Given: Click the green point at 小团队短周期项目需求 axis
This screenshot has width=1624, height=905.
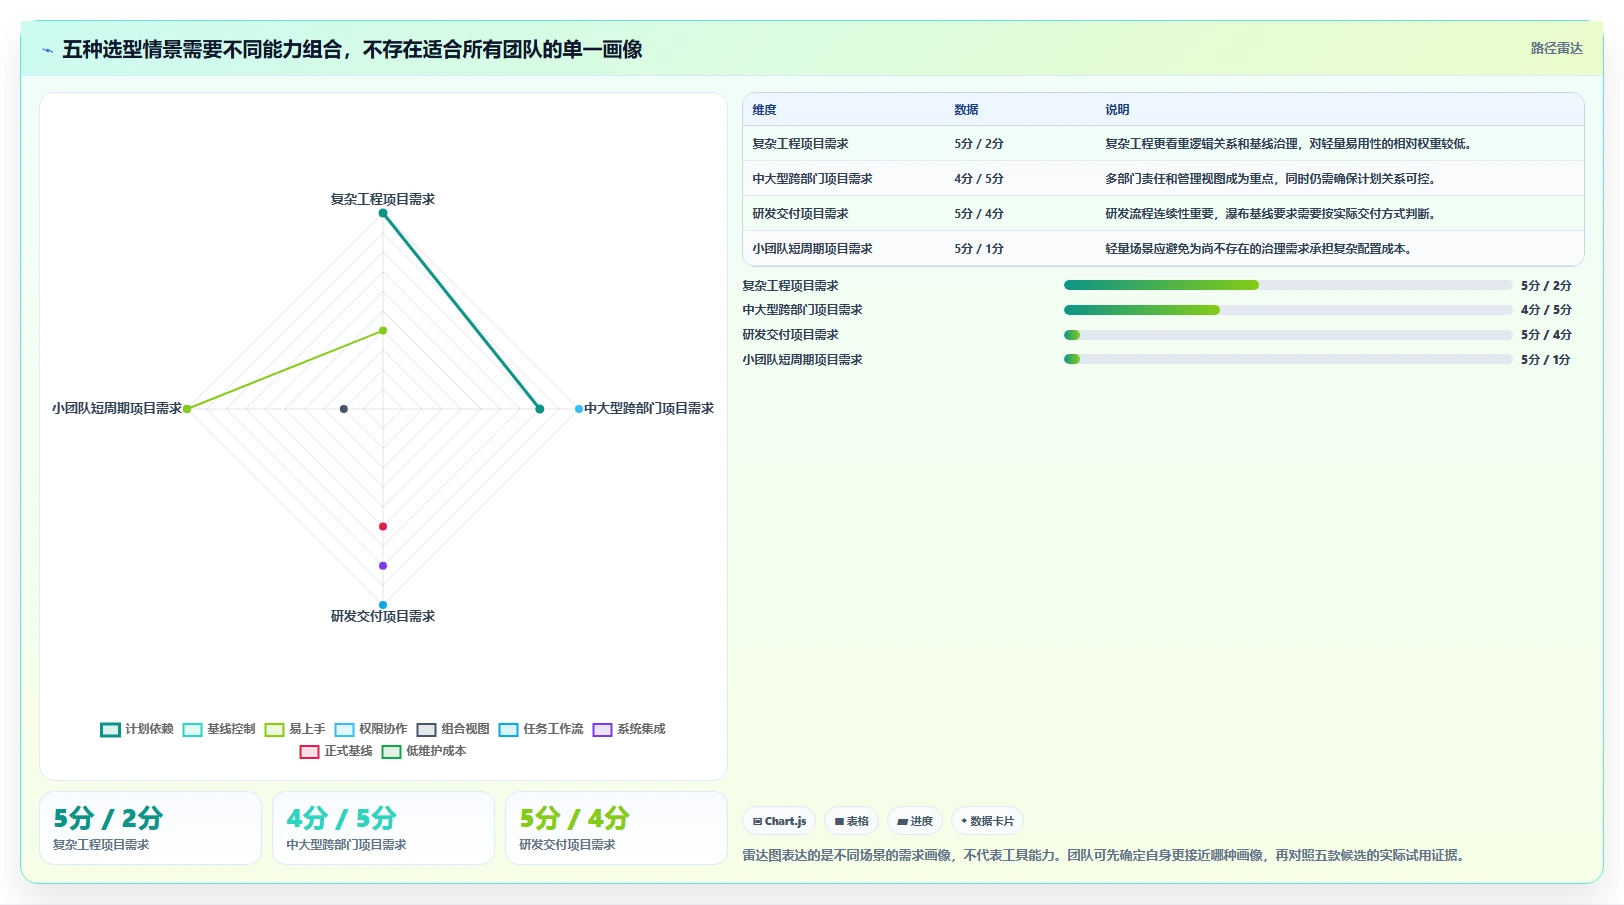Looking at the screenshot, I should [x=187, y=408].
